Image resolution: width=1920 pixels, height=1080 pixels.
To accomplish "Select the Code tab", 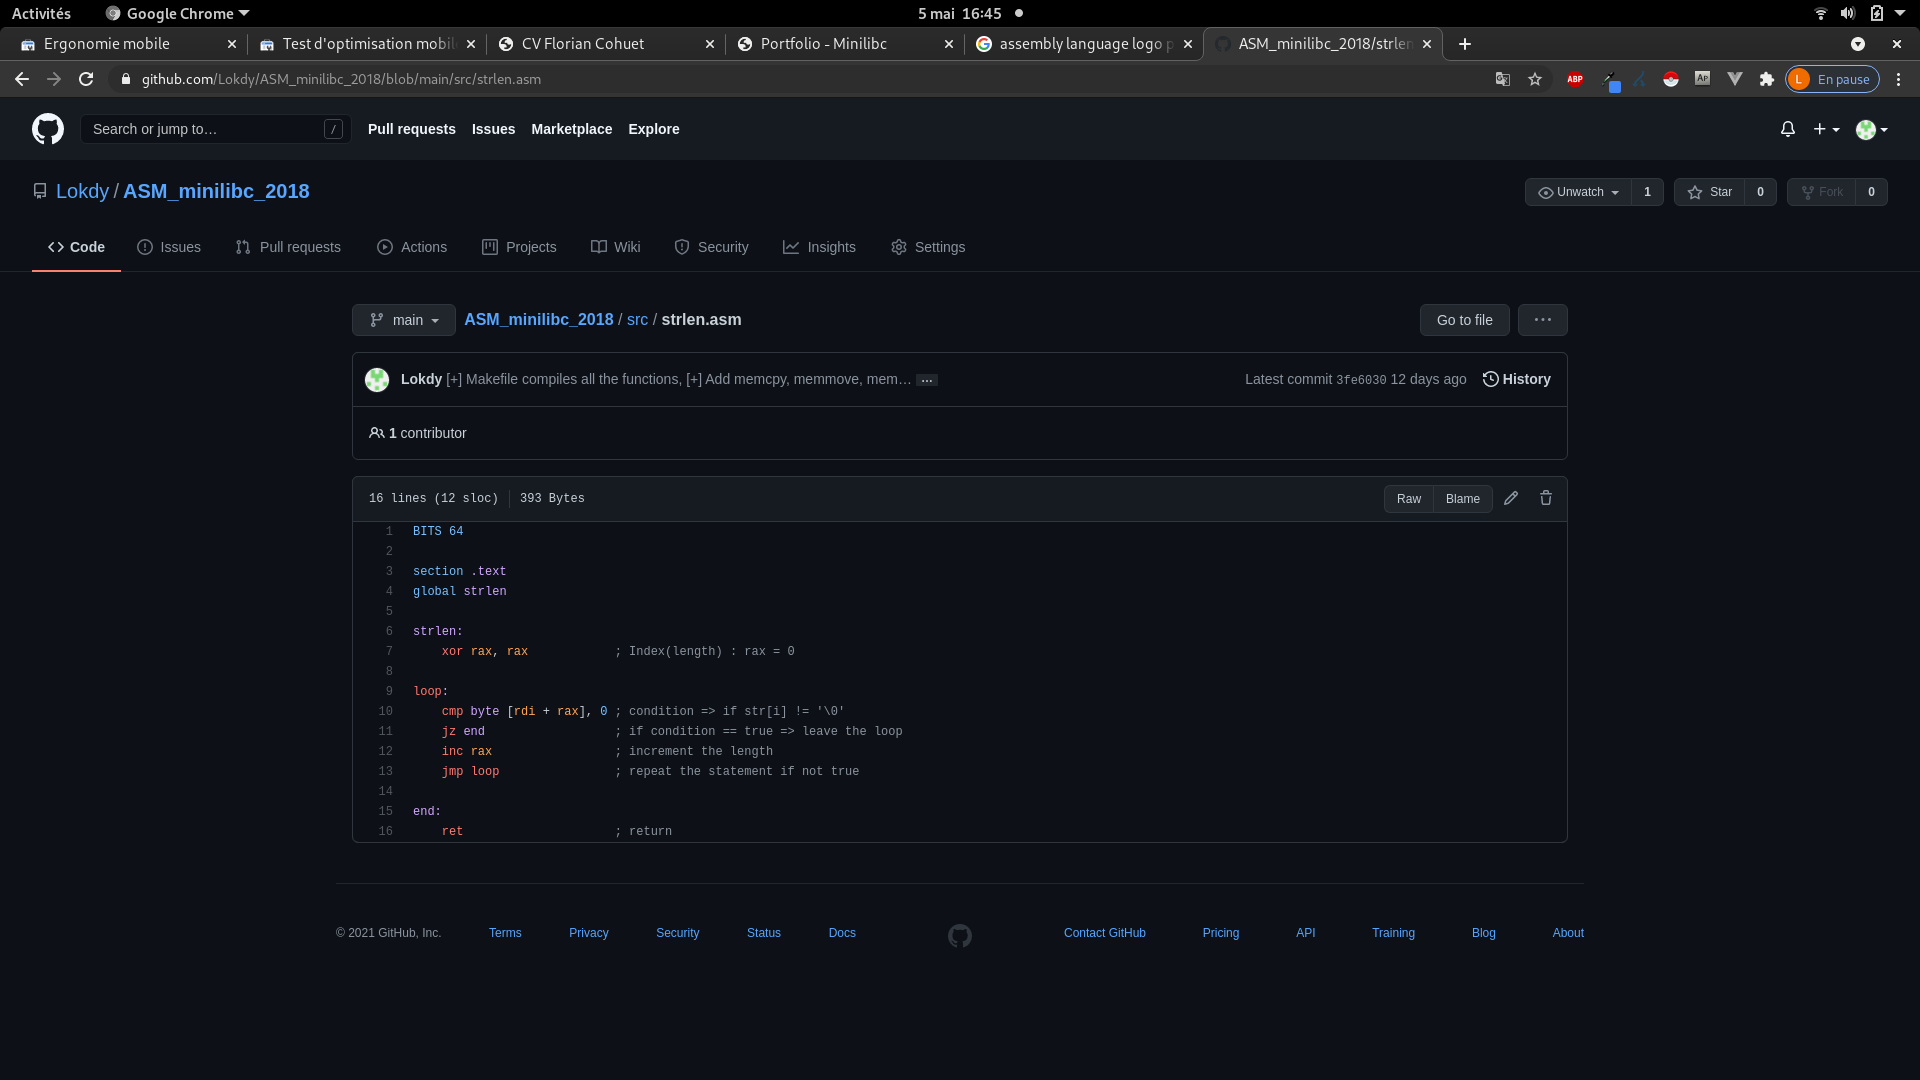I will (76, 247).
